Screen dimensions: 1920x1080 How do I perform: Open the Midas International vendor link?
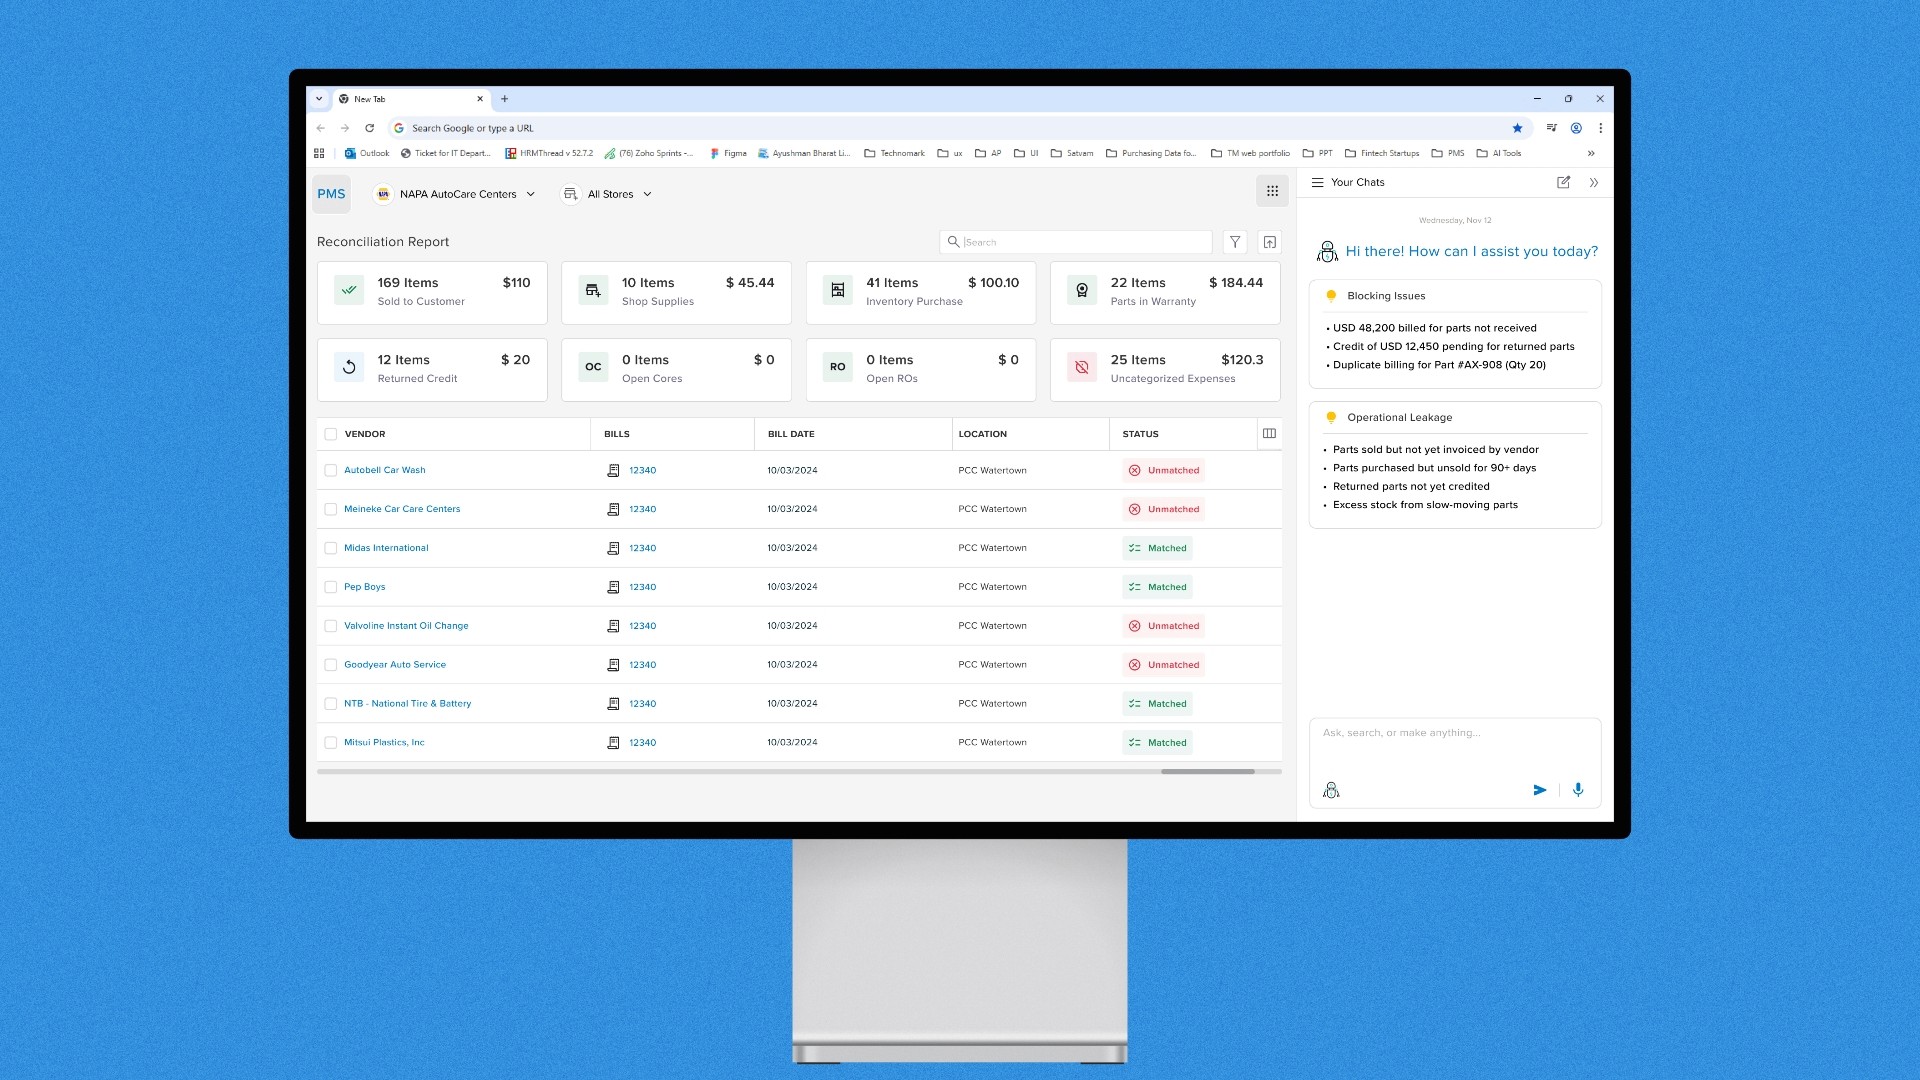[x=386, y=548]
